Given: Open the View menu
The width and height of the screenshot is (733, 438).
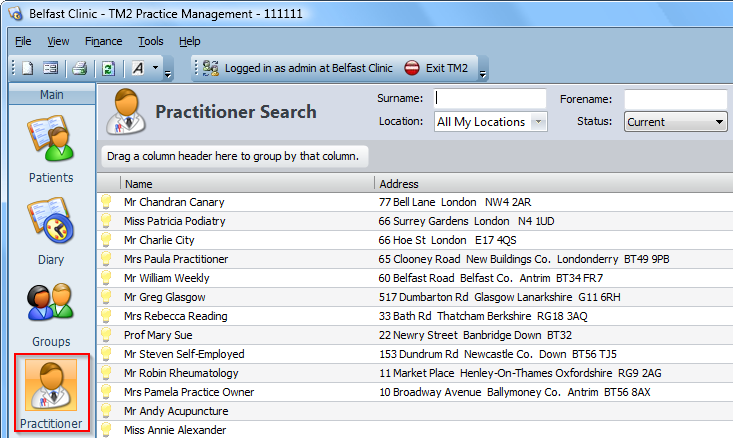Looking at the screenshot, I should [x=58, y=41].
